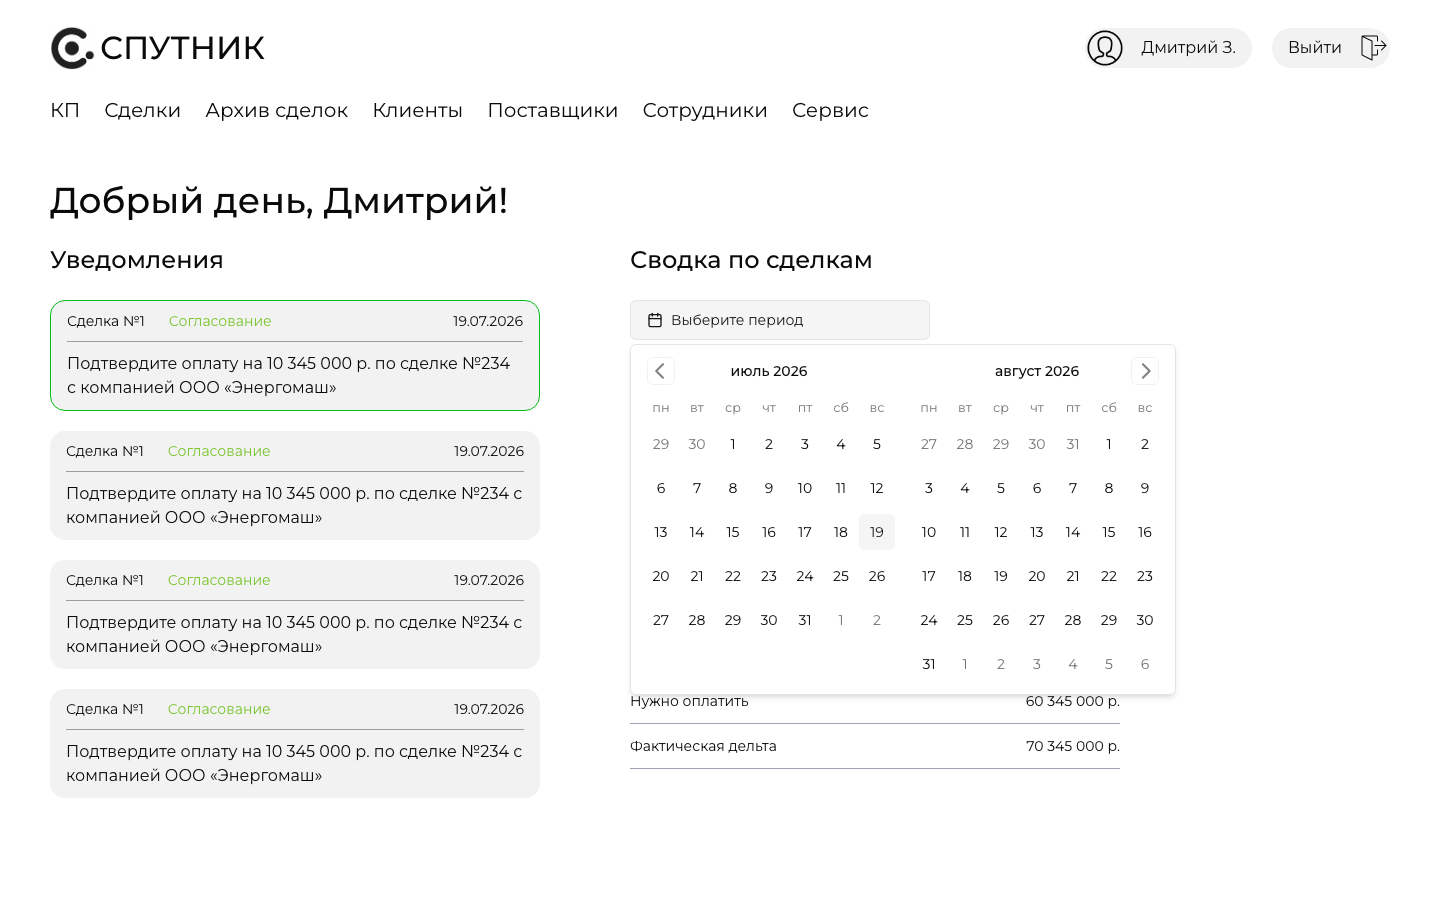Viewport: 1440px width, 900px height.
Task: Go to next month with right chevron
Action: coord(1145,371)
